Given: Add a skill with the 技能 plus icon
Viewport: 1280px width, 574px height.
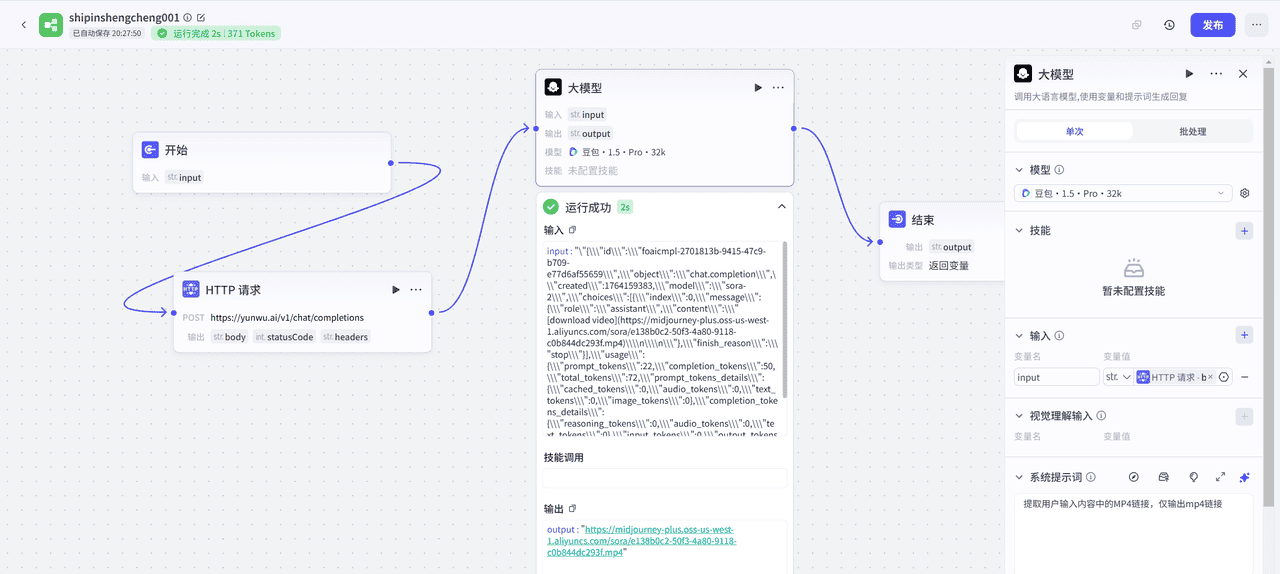Looking at the screenshot, I should coord(1244,231).
